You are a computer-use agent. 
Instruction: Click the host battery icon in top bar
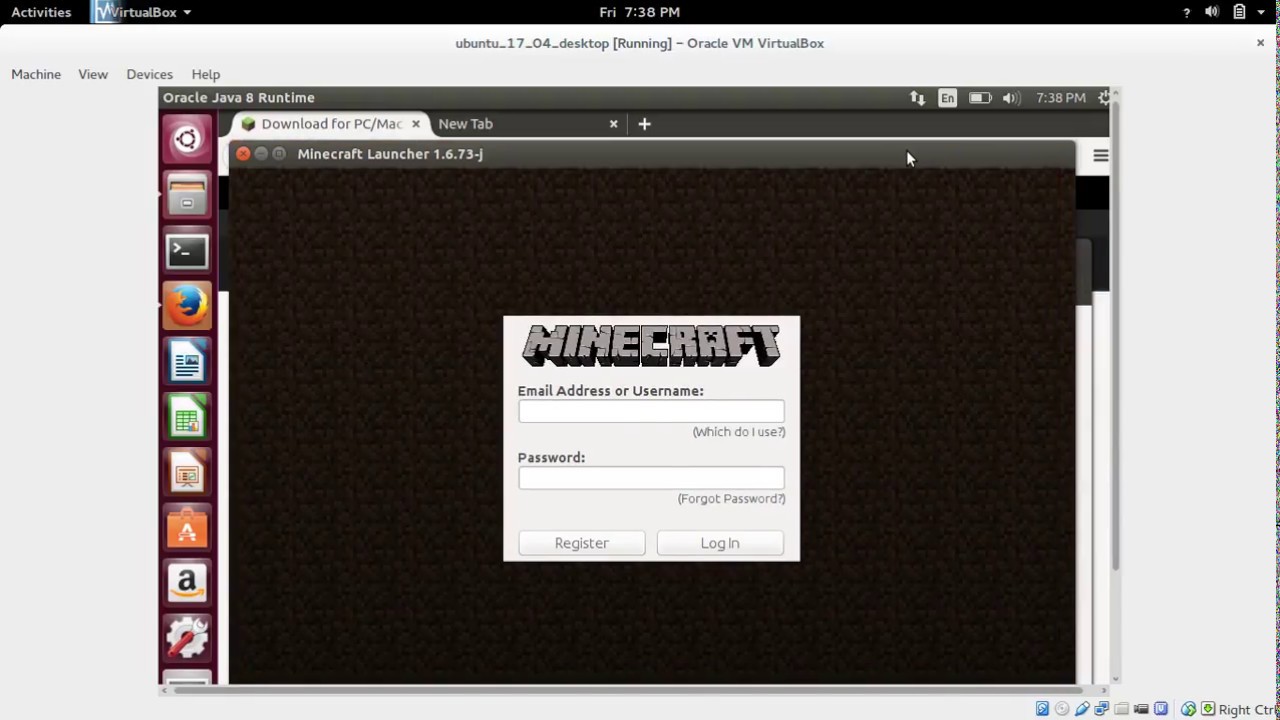click(x=1239, y=12)
